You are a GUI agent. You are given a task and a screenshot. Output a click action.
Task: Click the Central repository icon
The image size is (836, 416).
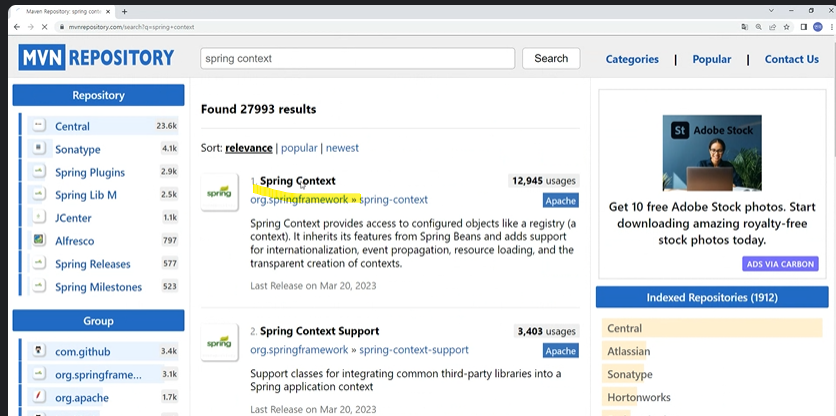point(38,125)
